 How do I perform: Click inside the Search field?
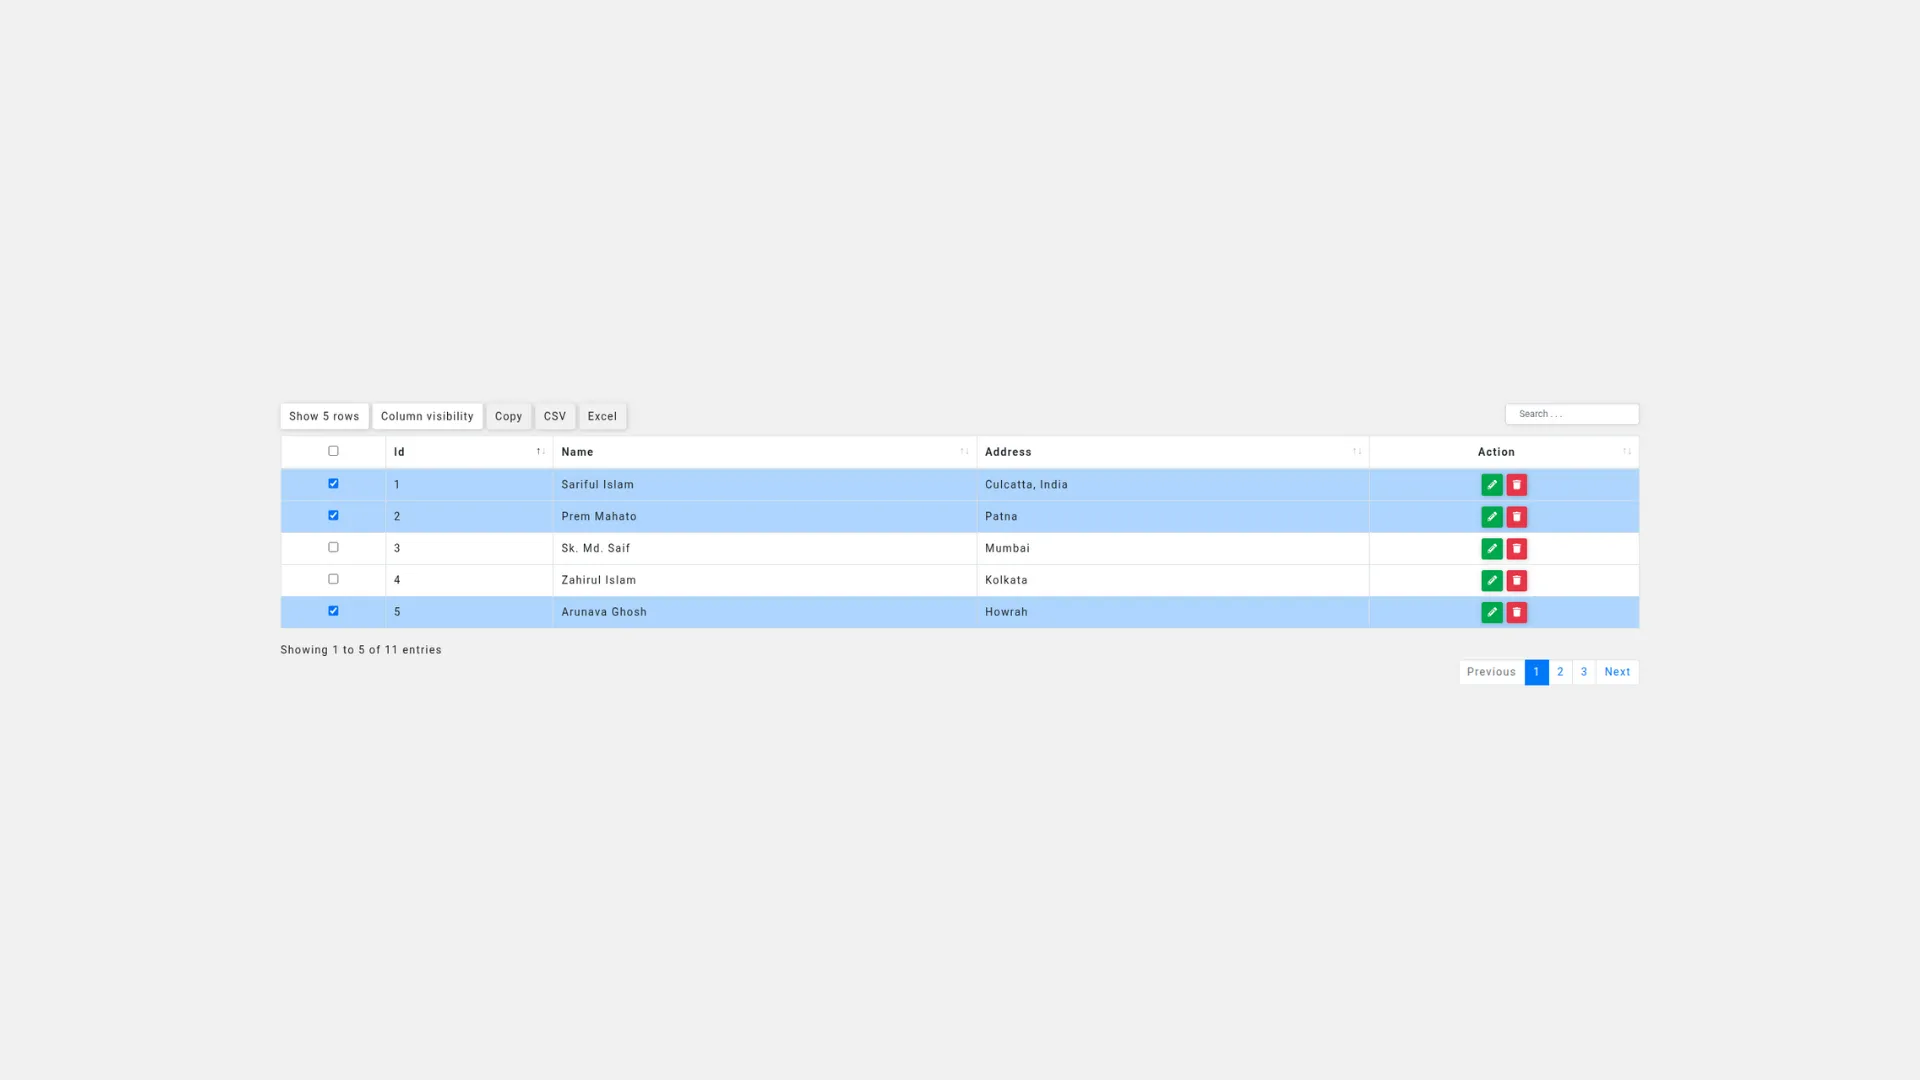click(1571, 413)
